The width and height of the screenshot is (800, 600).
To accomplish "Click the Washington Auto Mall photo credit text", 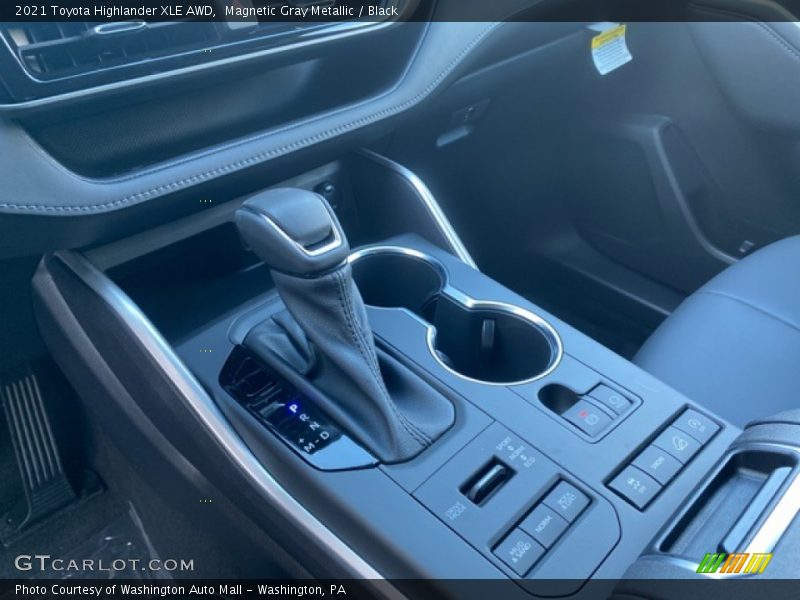I will 181,590.
